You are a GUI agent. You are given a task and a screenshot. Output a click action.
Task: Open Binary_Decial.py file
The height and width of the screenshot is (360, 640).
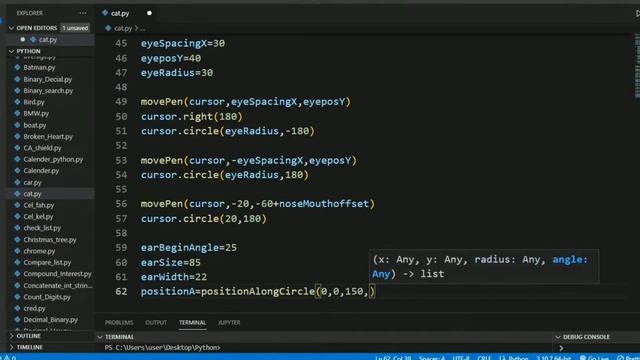[47, 79]
